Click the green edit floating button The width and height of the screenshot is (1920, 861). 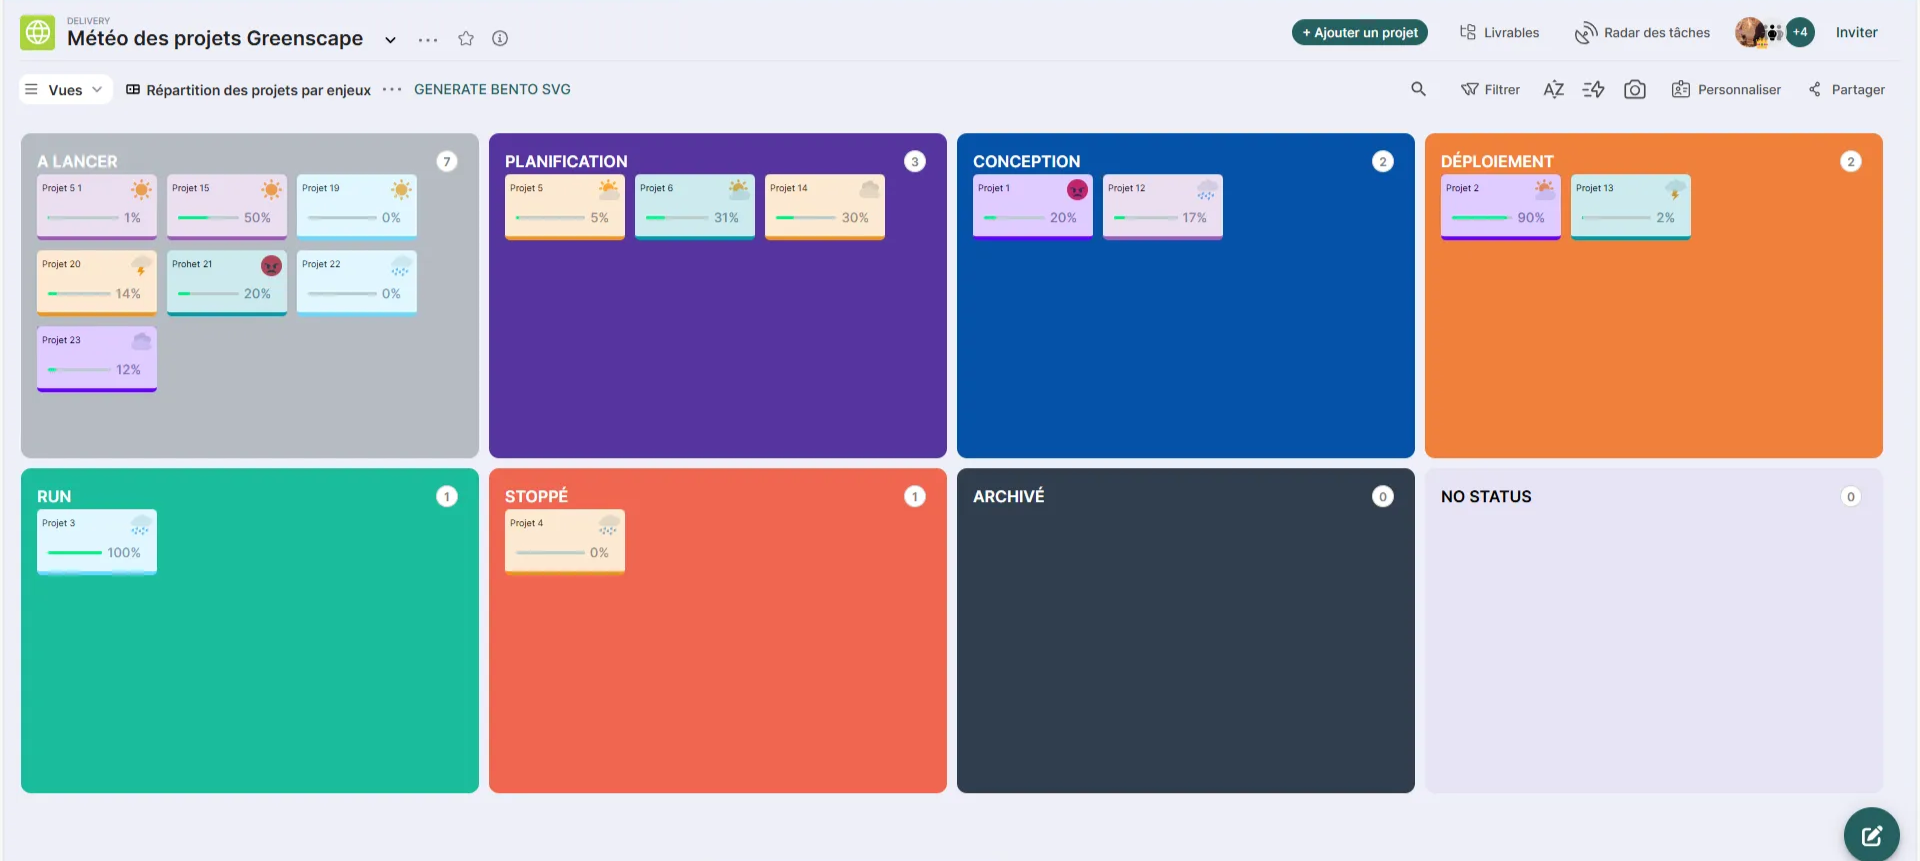coord(1871,834)
